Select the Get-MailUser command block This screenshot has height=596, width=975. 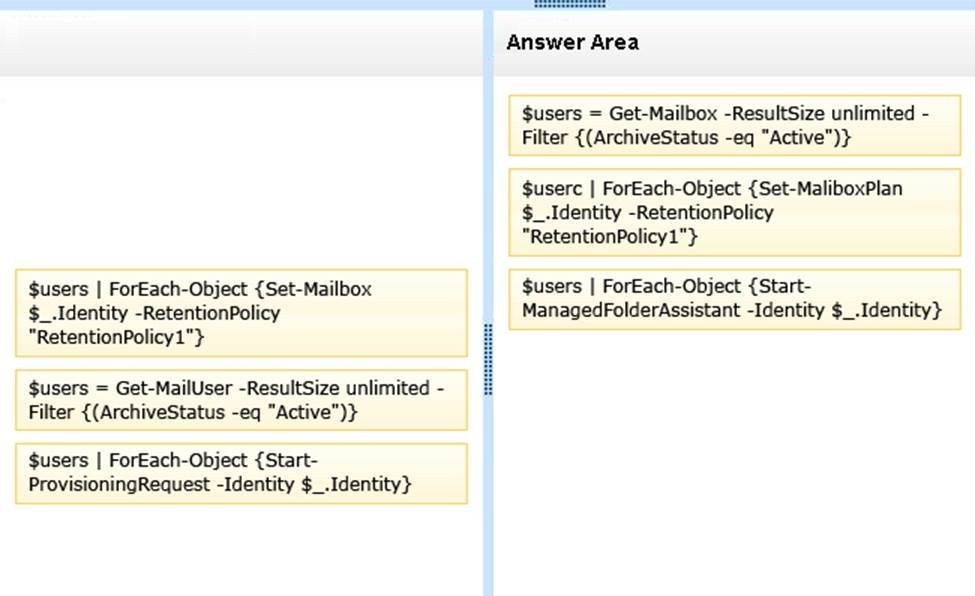click(x=241, y=400)
